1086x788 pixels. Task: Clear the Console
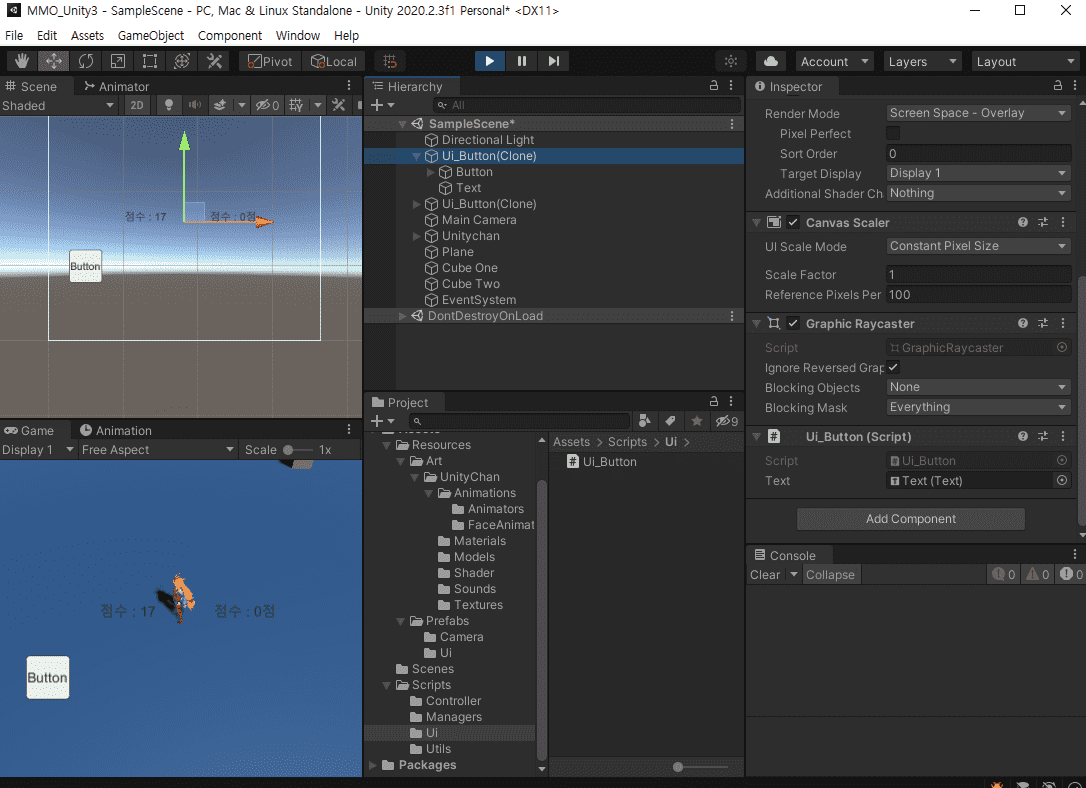pyautogui.click(x=765, y=575)
